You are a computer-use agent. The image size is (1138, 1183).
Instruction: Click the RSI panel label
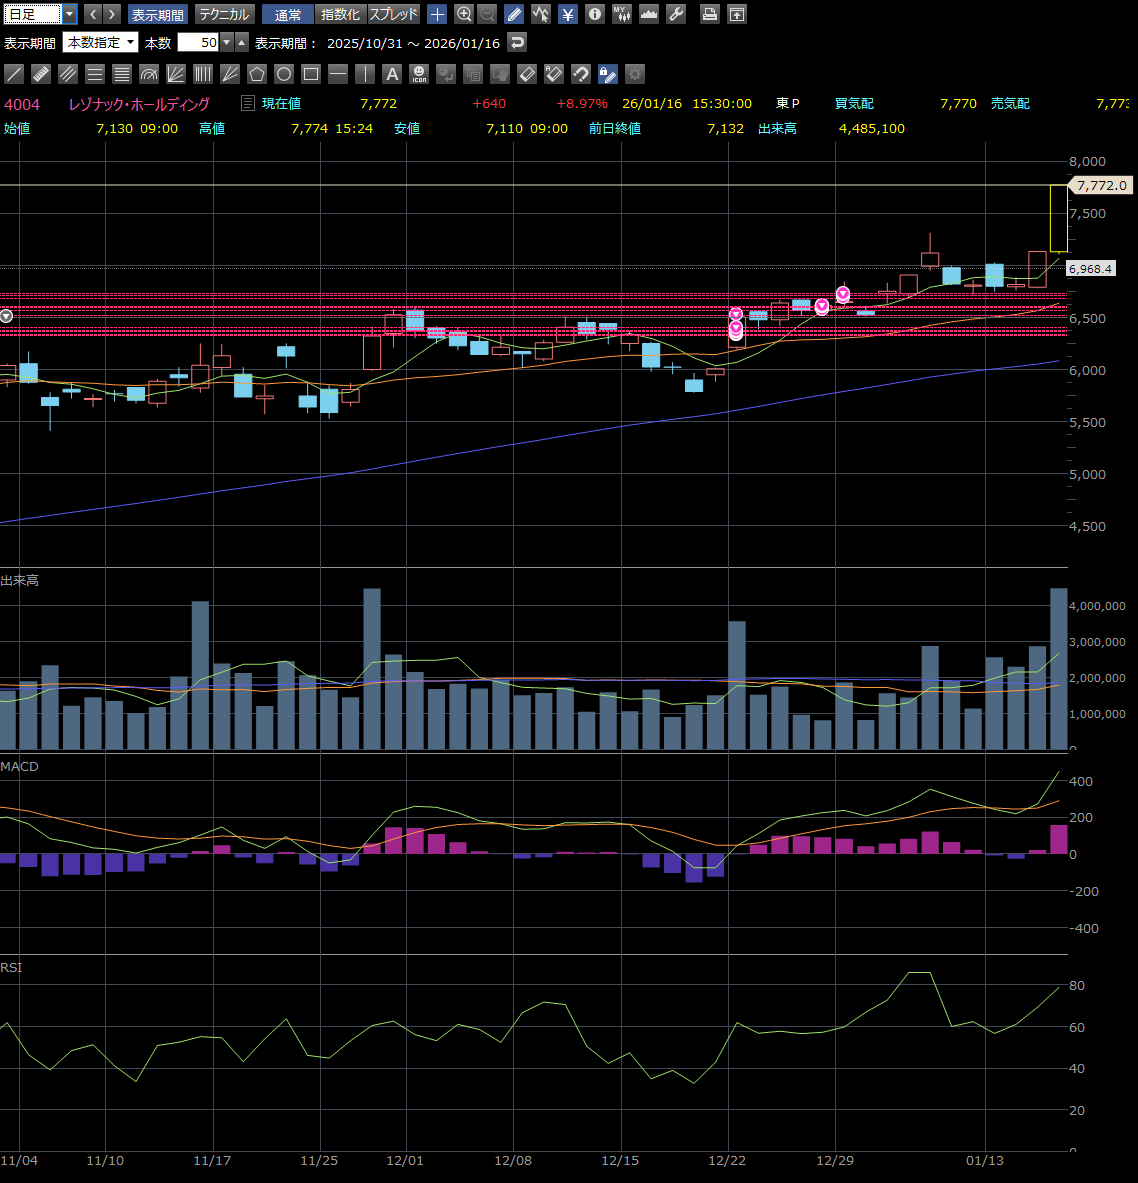point(11,967)
